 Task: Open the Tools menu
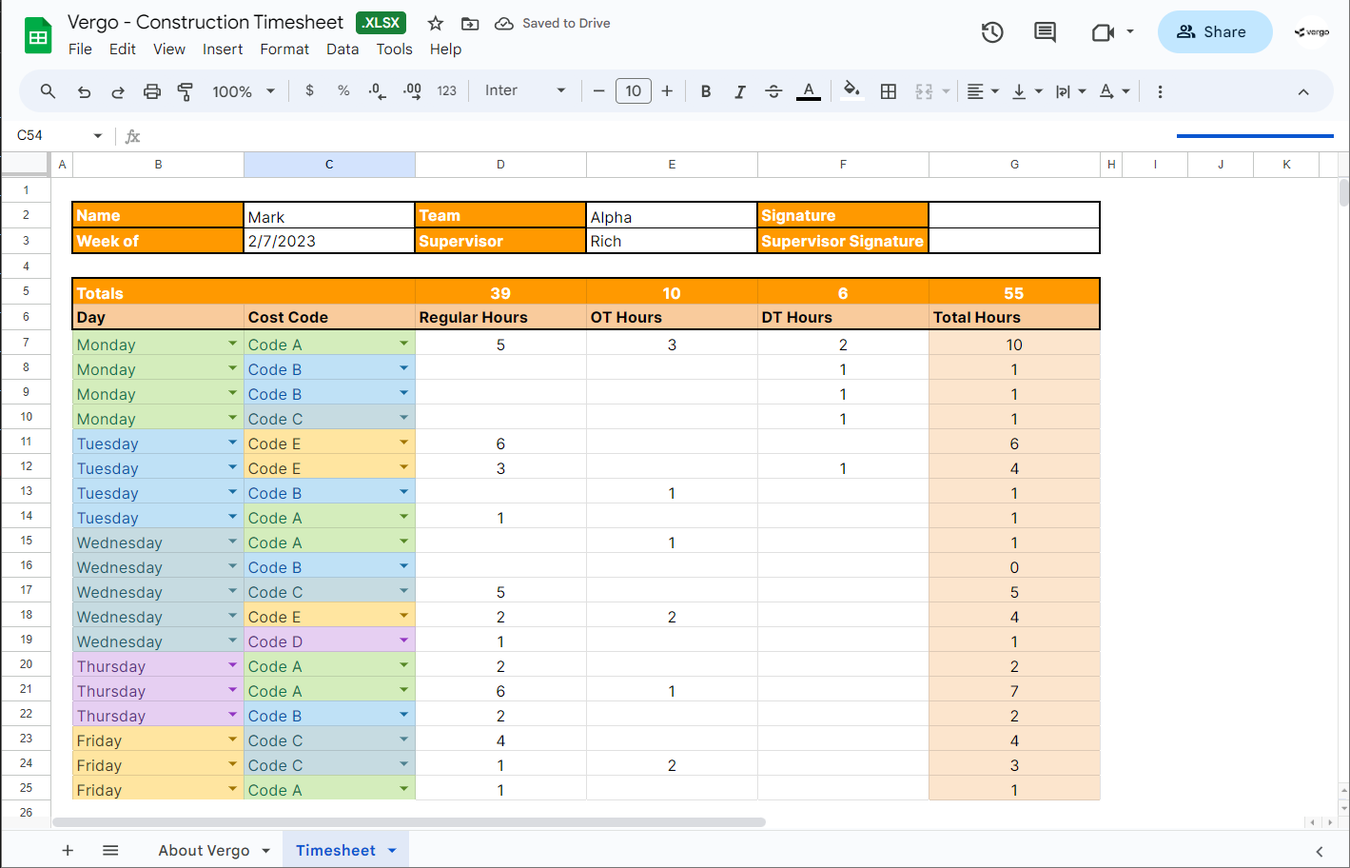pyautogui.click(x=394, y=49)
